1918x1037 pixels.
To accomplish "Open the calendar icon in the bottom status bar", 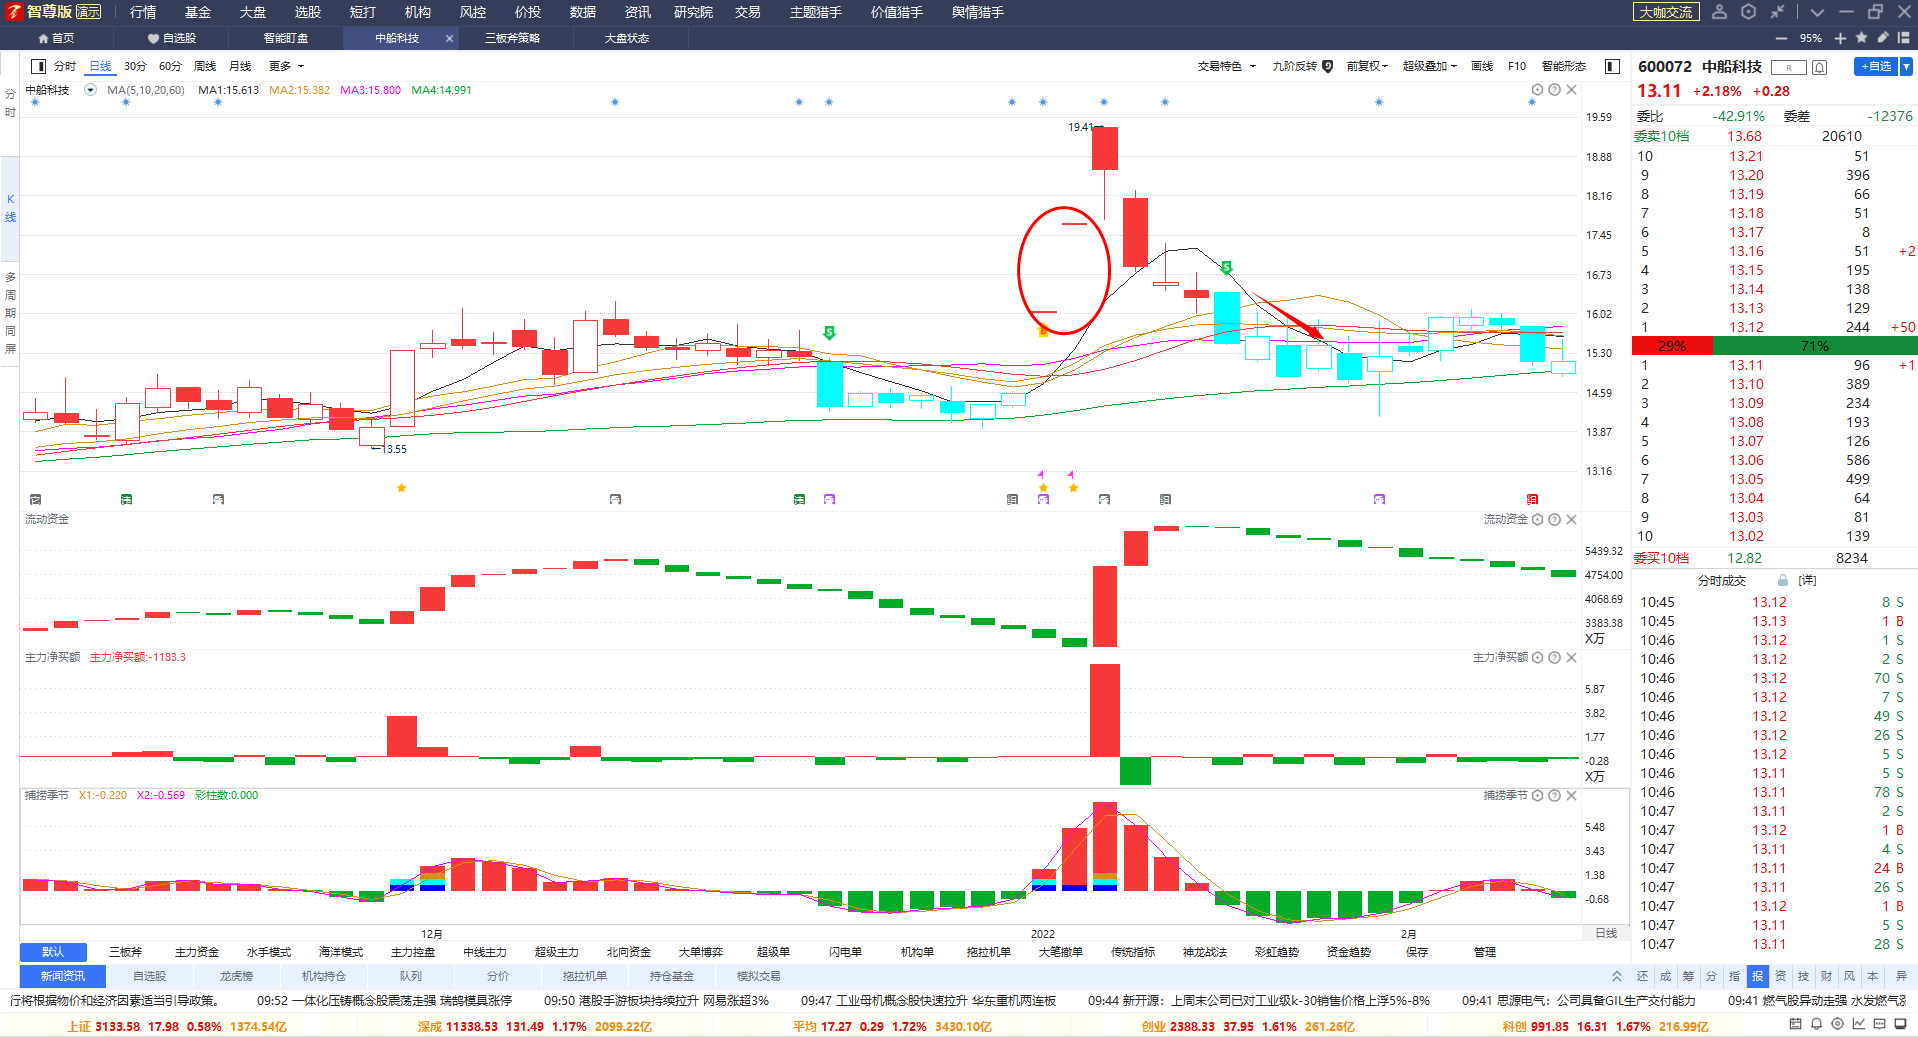I will [x=1795, y=1024].
